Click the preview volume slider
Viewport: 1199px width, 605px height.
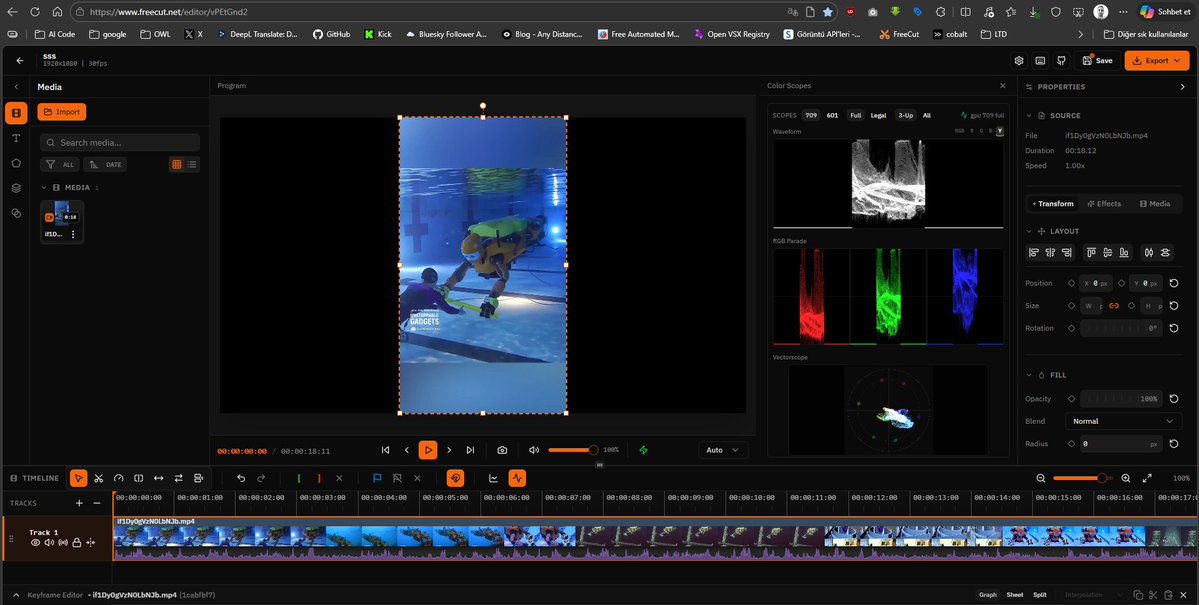point(572,450)
